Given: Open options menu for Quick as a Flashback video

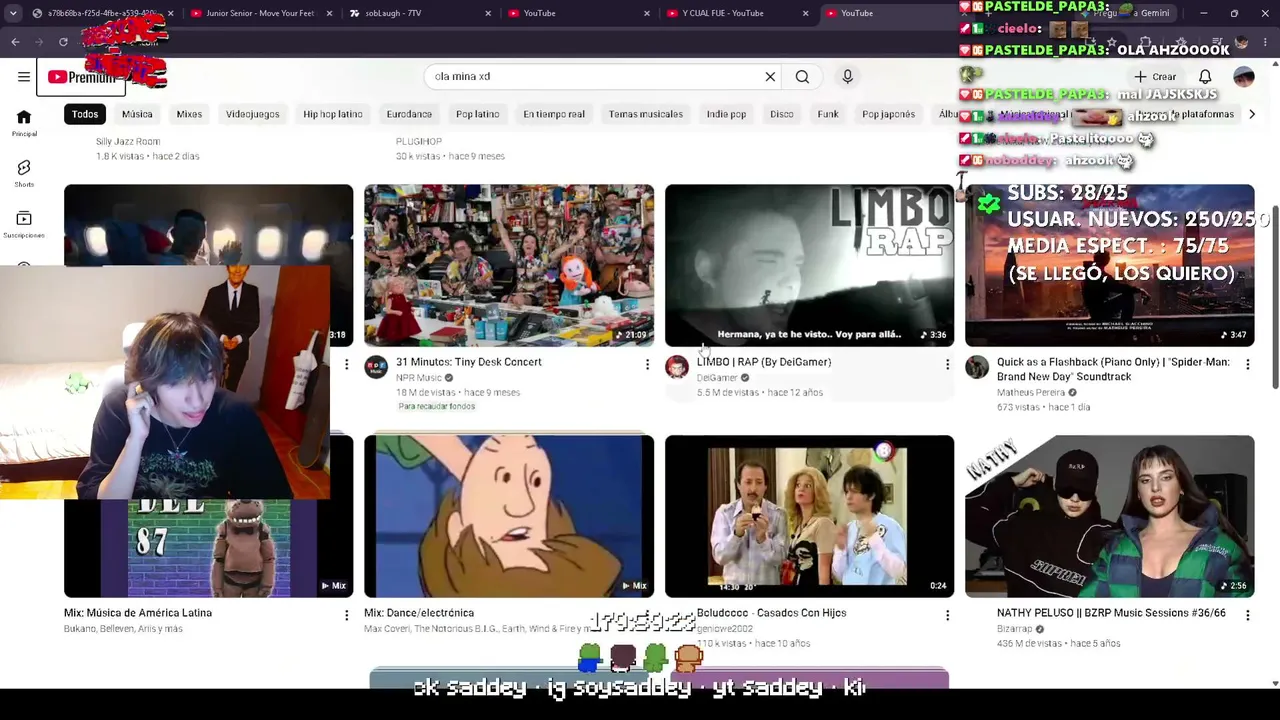Looking at the screenshot, I should point(1247,365).
